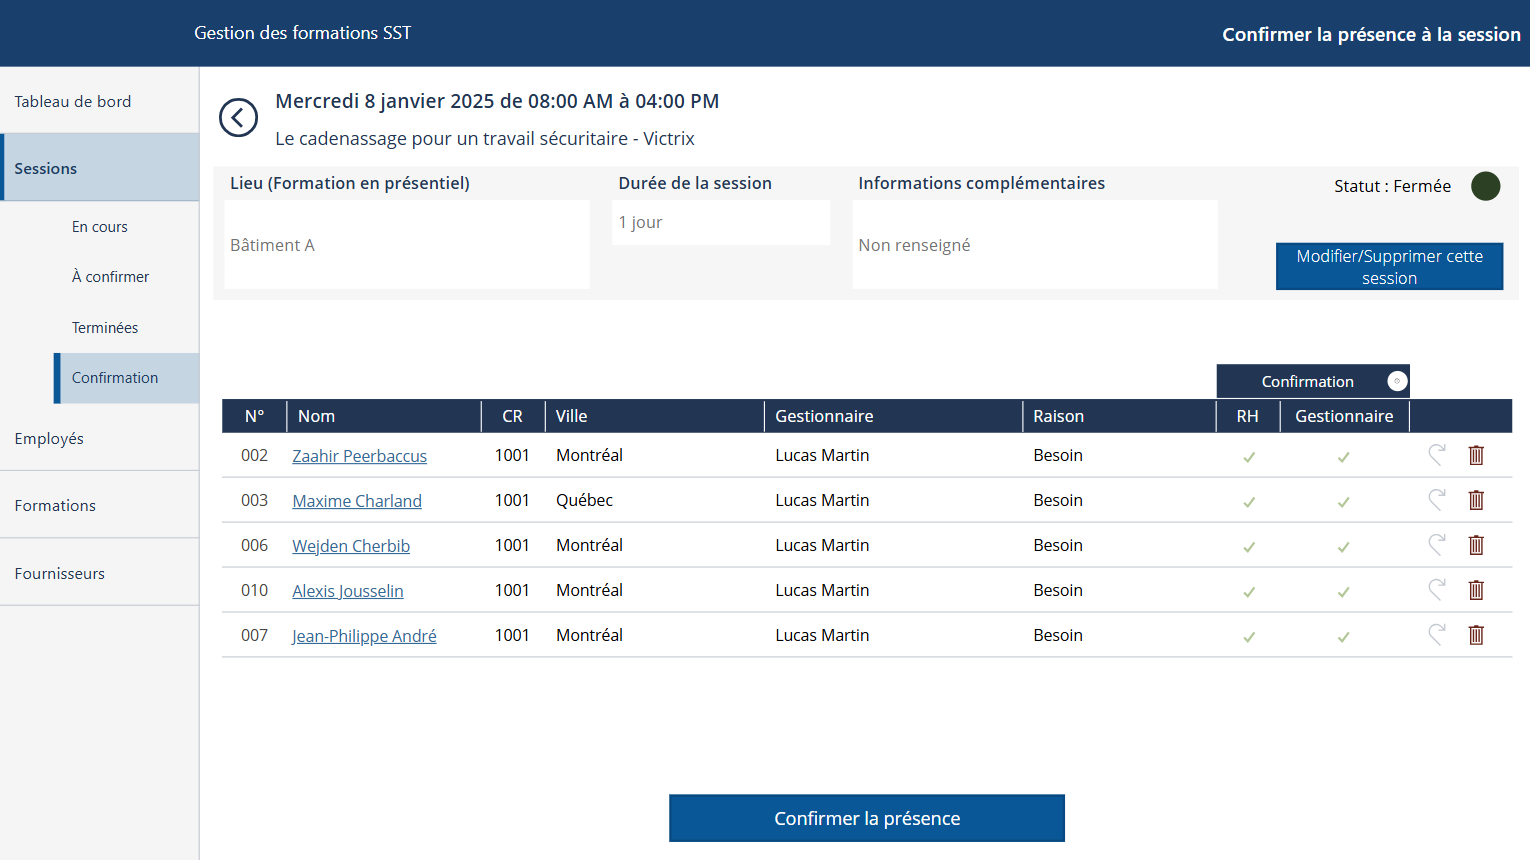The width and height of the screenshot is (1530, 860).
Task: Select the Confirmation submenu item
Action: 127,378
